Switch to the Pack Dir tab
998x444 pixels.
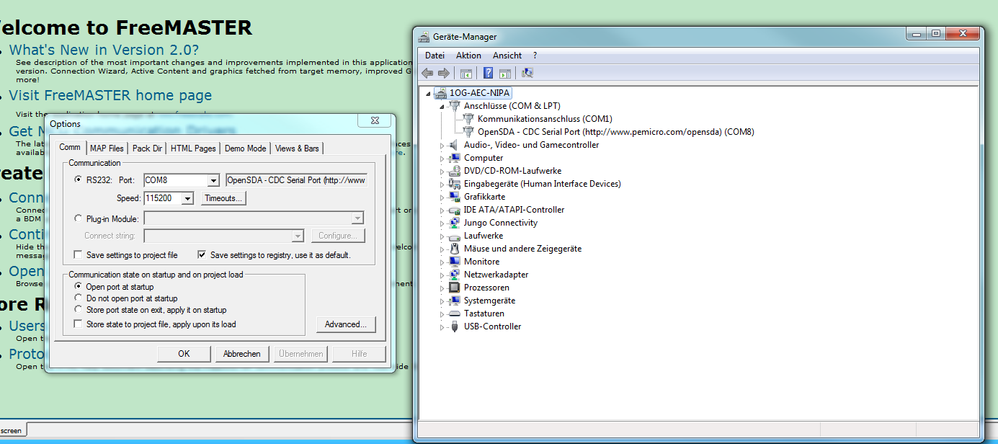(147, 148)
